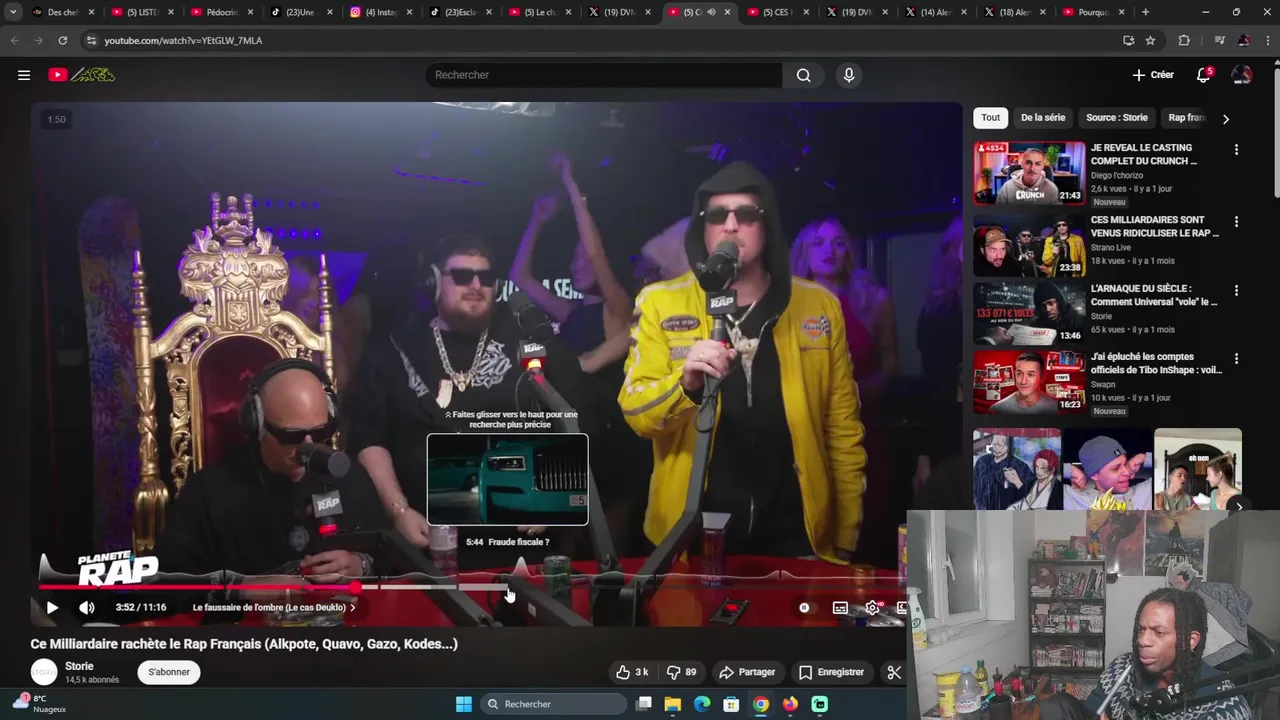Screen dimensions: 1280x720
Task: Open options menu for 'CES MILLIARDAIRES' video
Action: pyautogui.click(x=1236, y=221)
